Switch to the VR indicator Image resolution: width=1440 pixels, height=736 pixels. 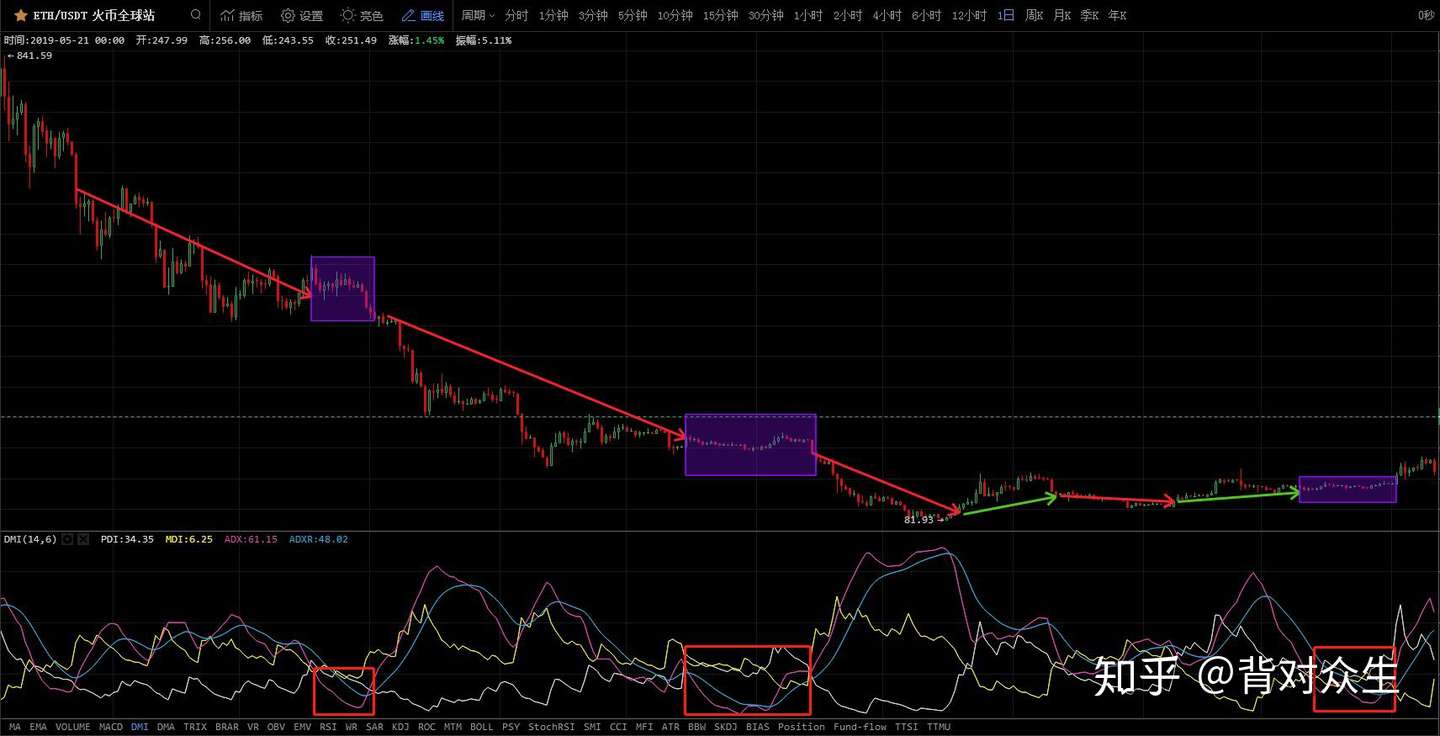pos(253,727)
